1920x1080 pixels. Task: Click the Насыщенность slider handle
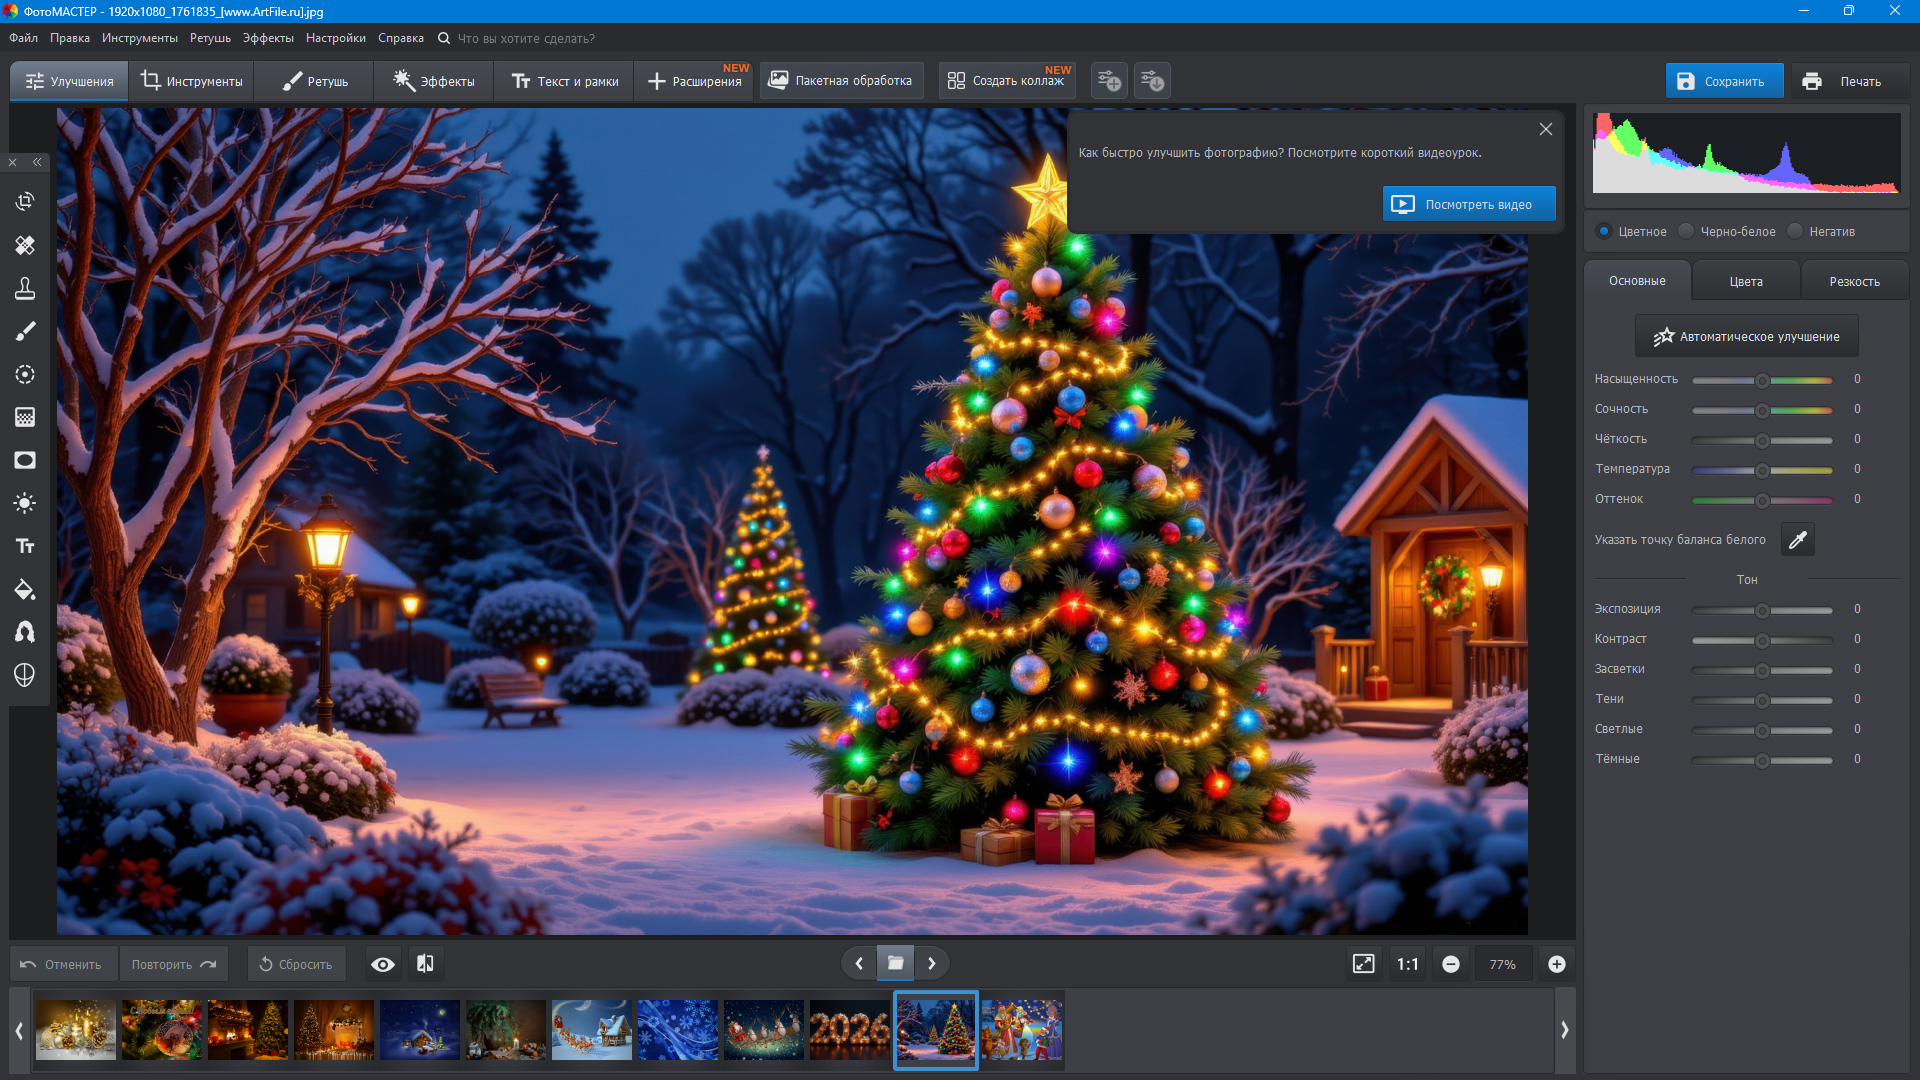1762,380
